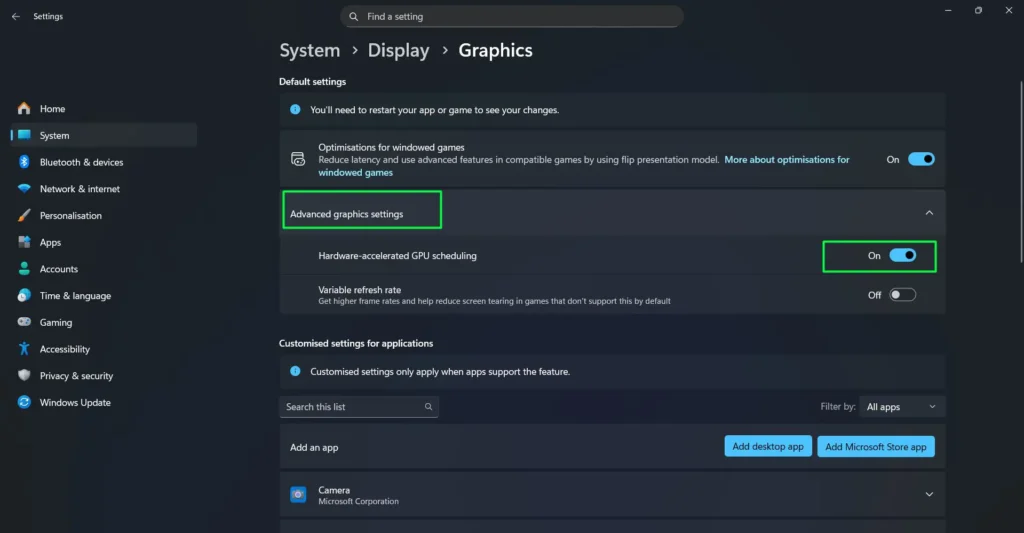Click the Search this list field
Image resolution: width=1024 pixels, height=533 pixels.
pyautogui.click(x=359, y=407)
